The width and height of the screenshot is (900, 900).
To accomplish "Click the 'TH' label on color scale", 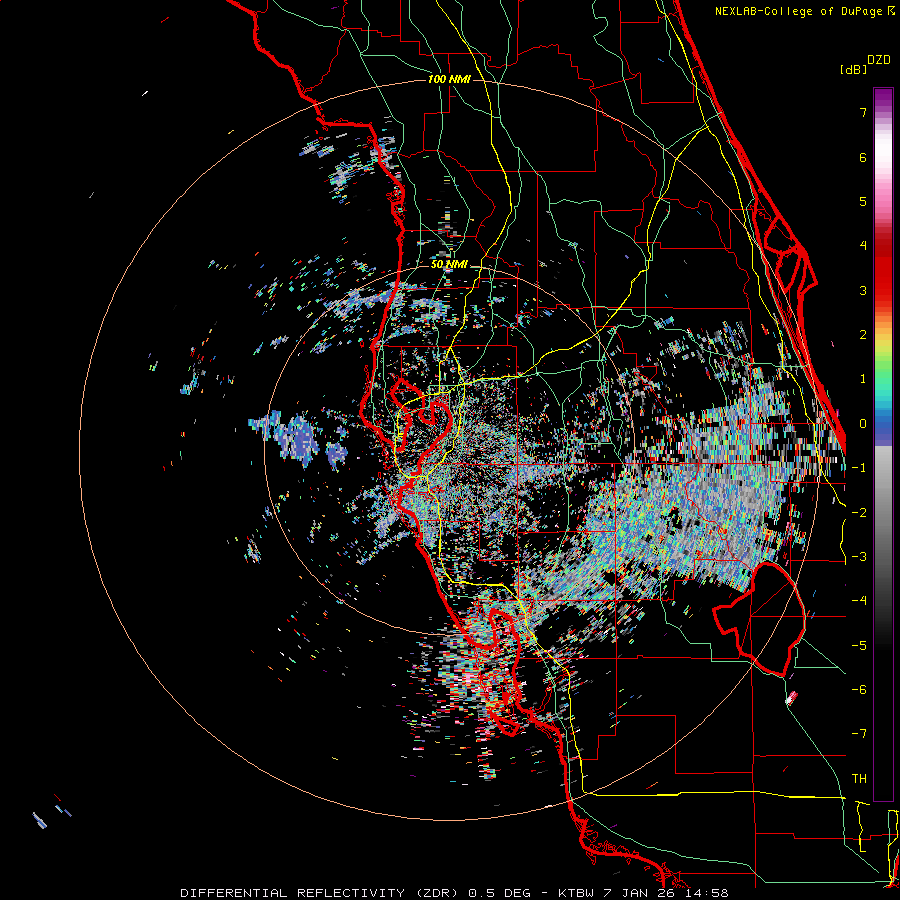I will point(859,779).
